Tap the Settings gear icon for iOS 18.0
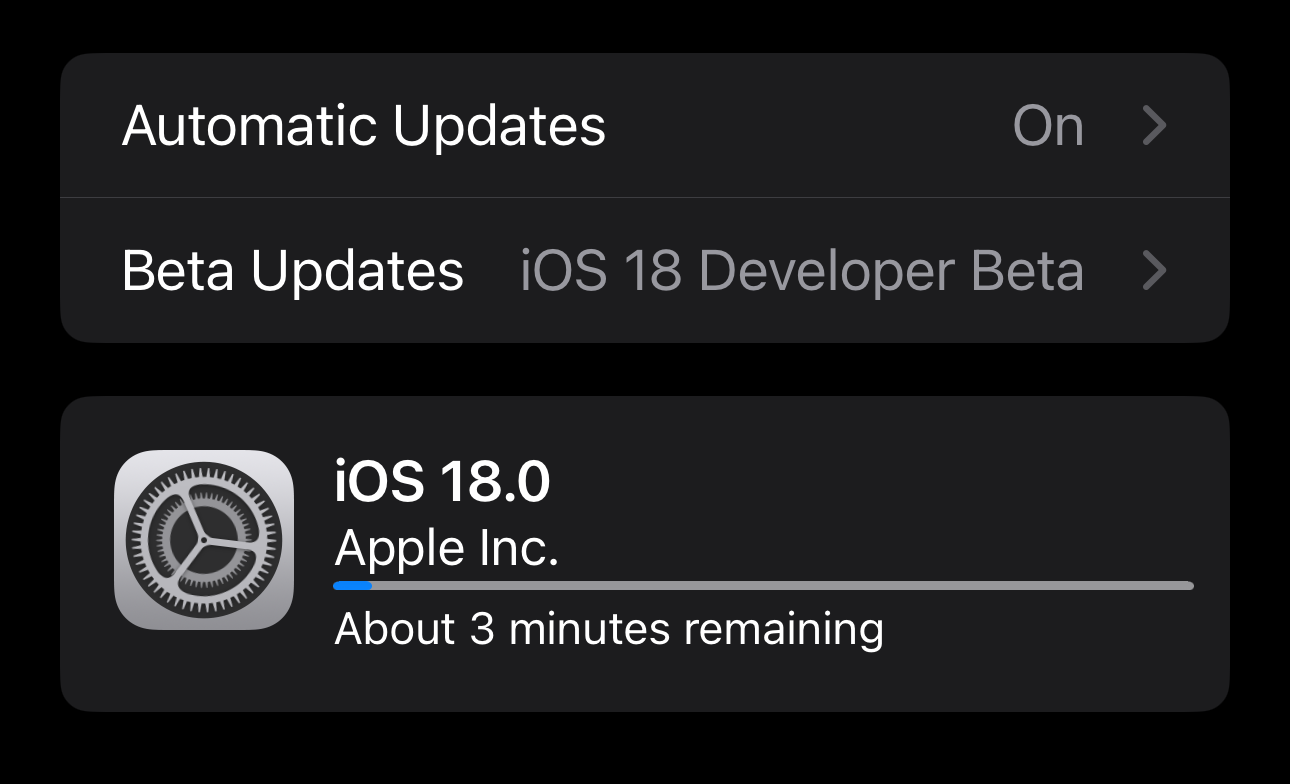Image resolution: width=1290 pixels, height=784 pixels. click(204, 539)
